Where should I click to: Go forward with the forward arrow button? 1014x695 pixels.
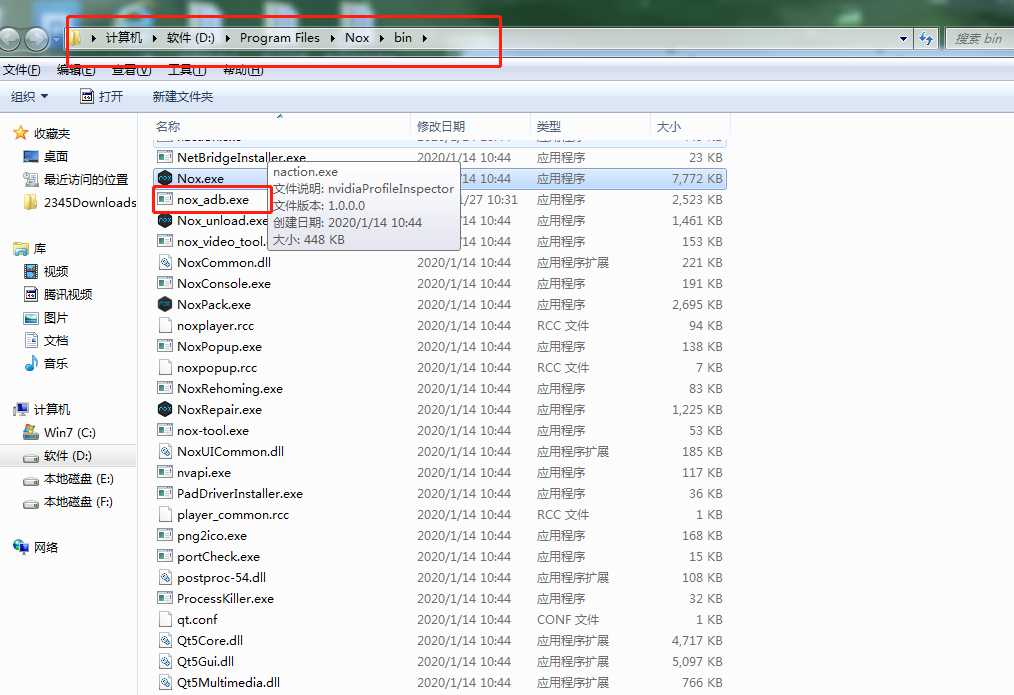pyautogui.click(x=36, y=39)
